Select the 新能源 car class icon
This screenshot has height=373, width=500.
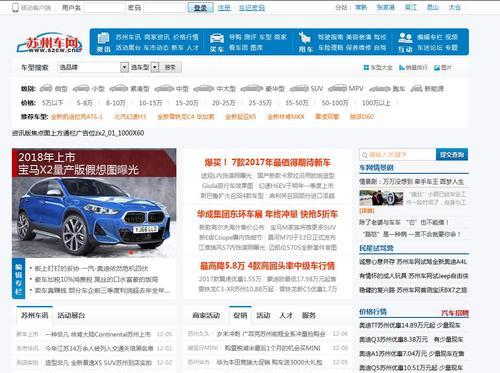click(x=416, y=88)
